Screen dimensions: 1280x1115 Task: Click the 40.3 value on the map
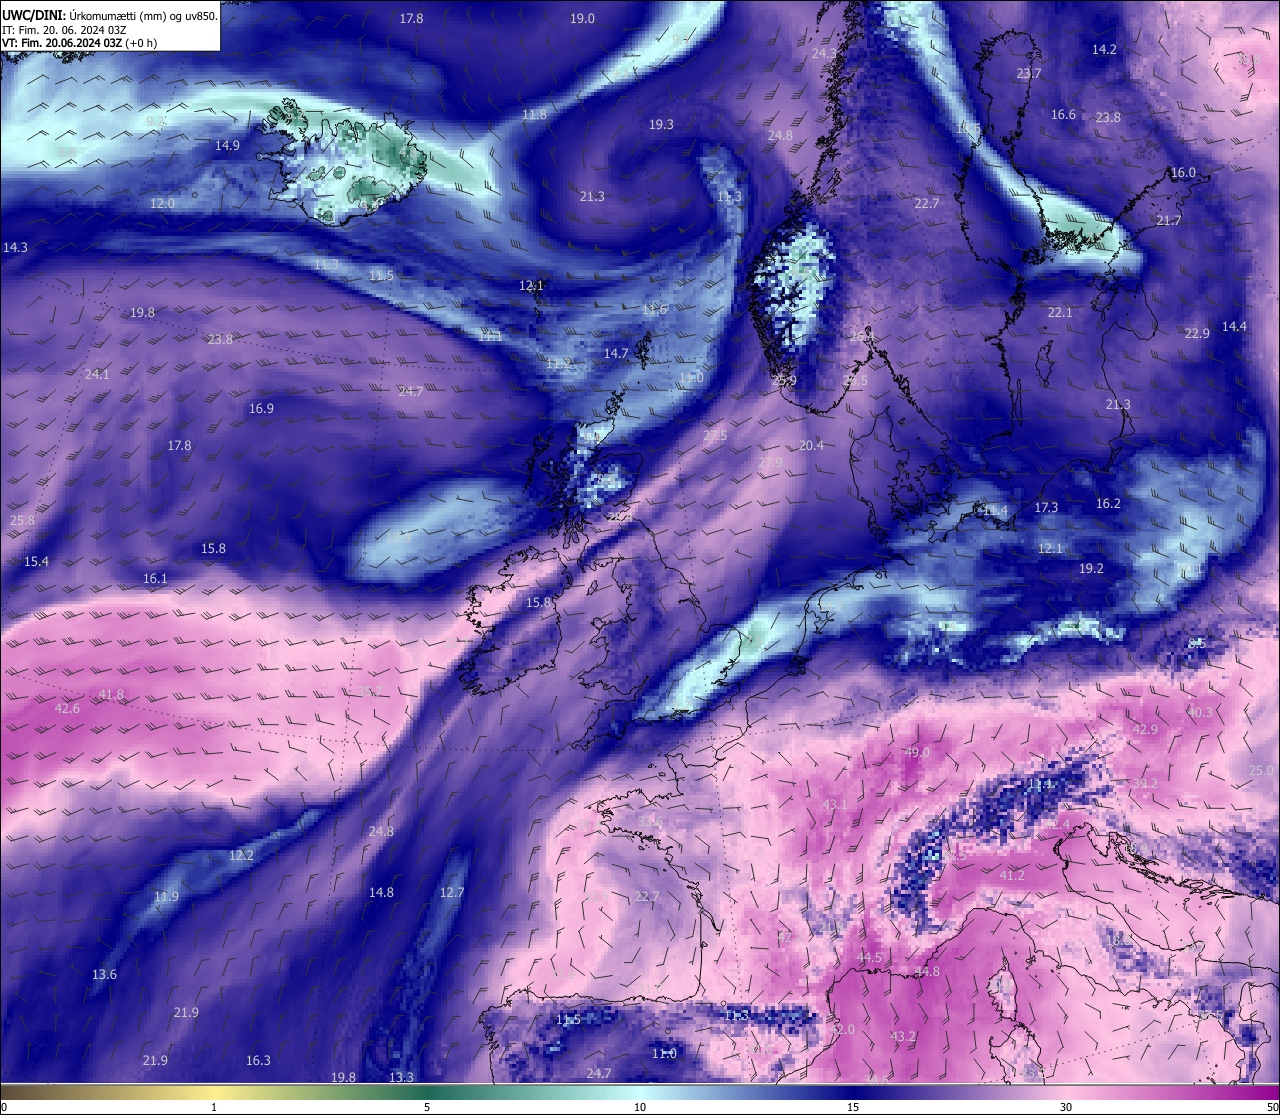(1199, 712)
